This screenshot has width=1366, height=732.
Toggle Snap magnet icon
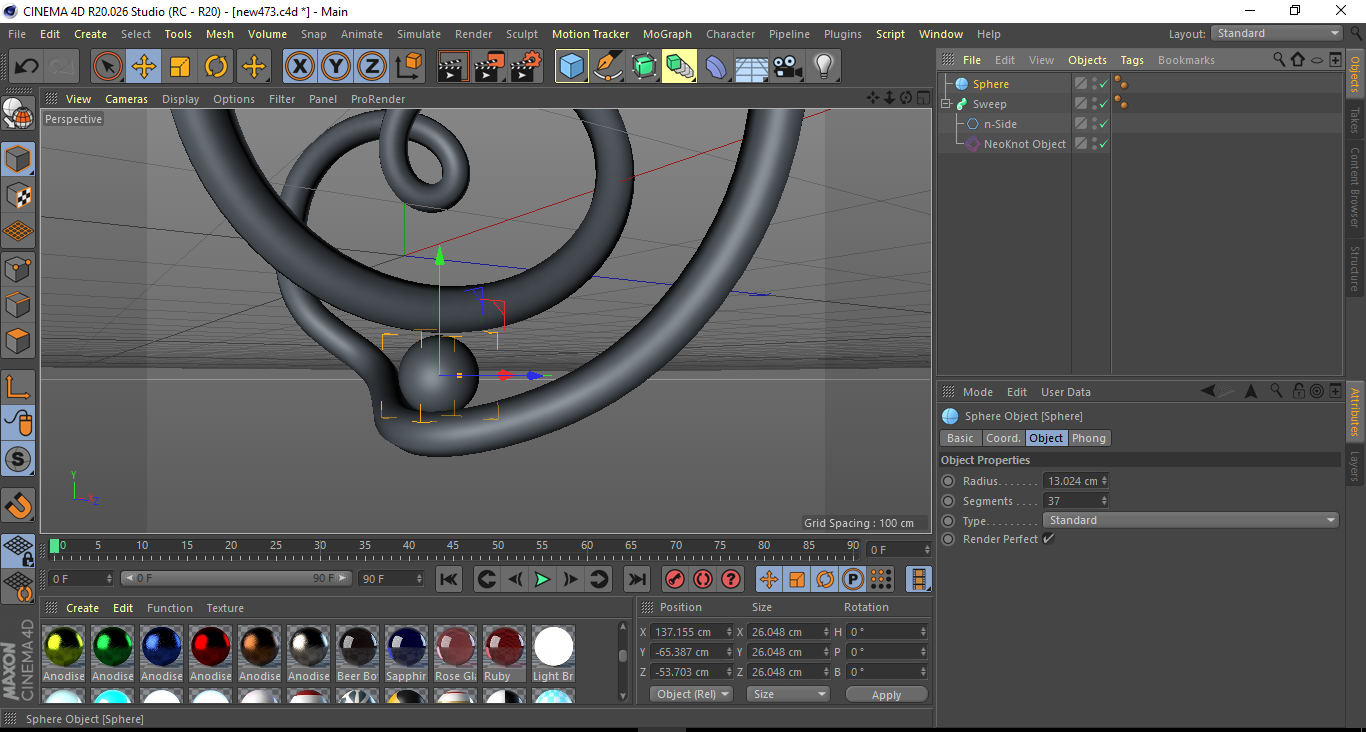[19, 507]
